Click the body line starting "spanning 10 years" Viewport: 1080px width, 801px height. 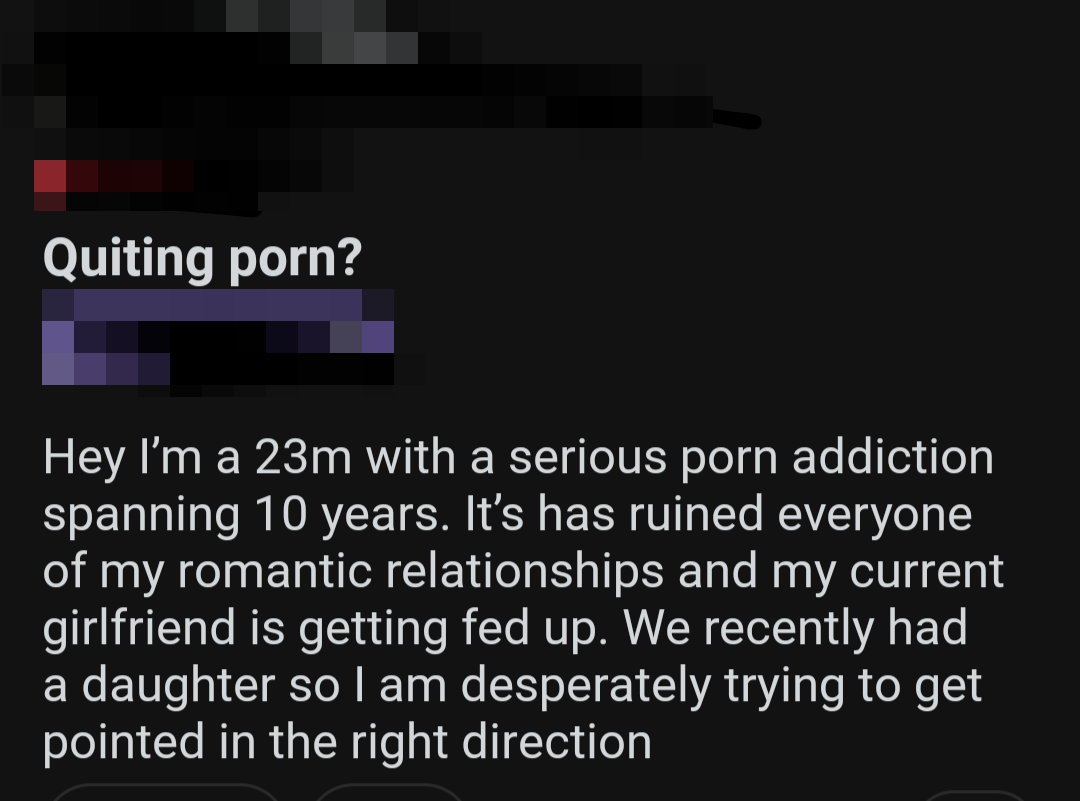(507, 514)
